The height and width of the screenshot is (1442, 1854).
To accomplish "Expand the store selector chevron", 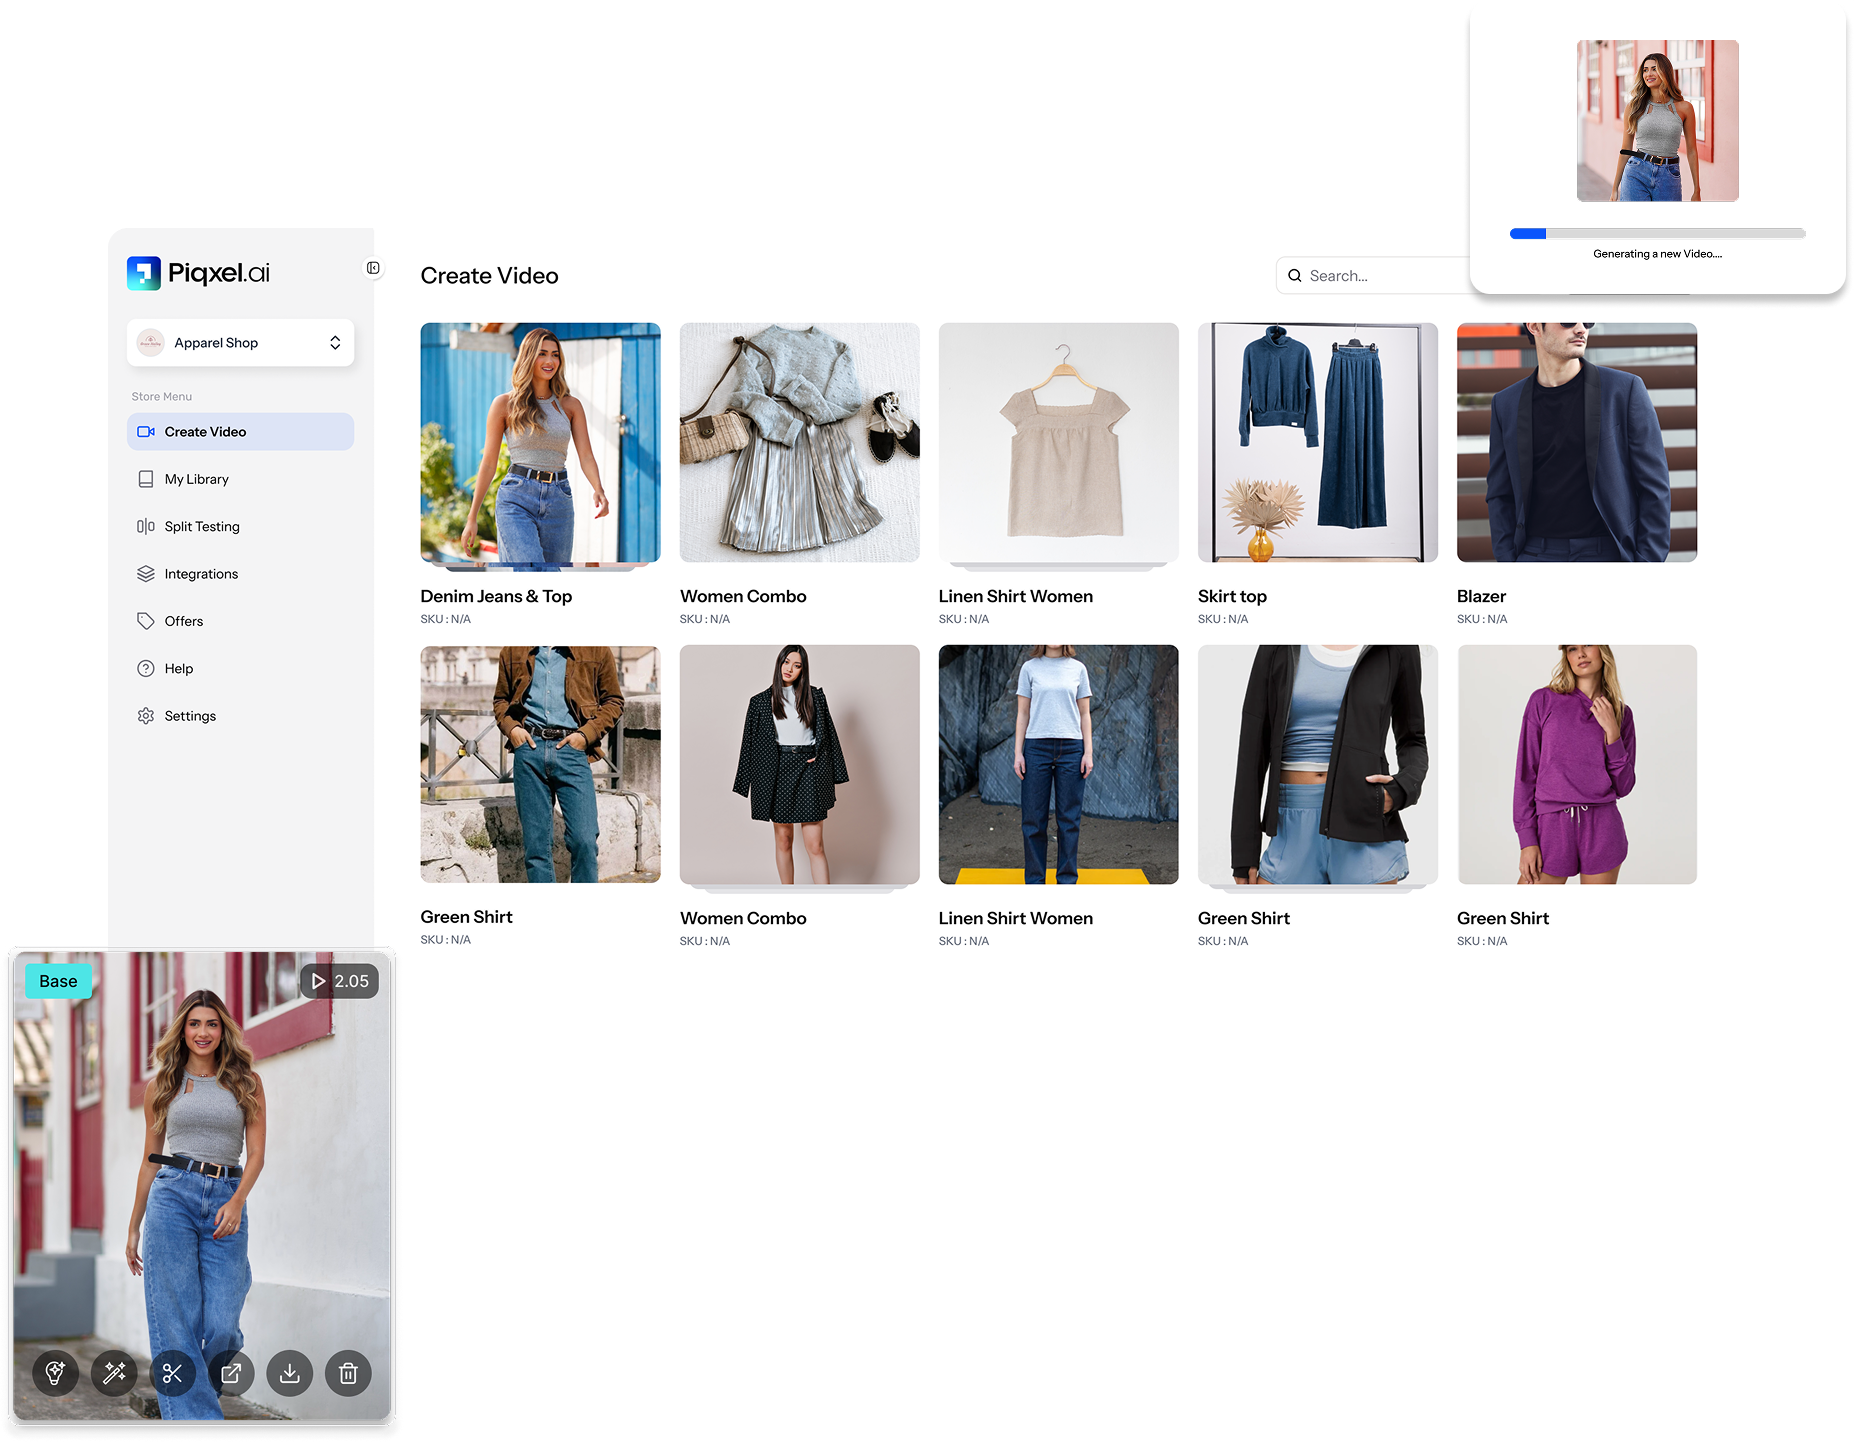I will [335, 342].
